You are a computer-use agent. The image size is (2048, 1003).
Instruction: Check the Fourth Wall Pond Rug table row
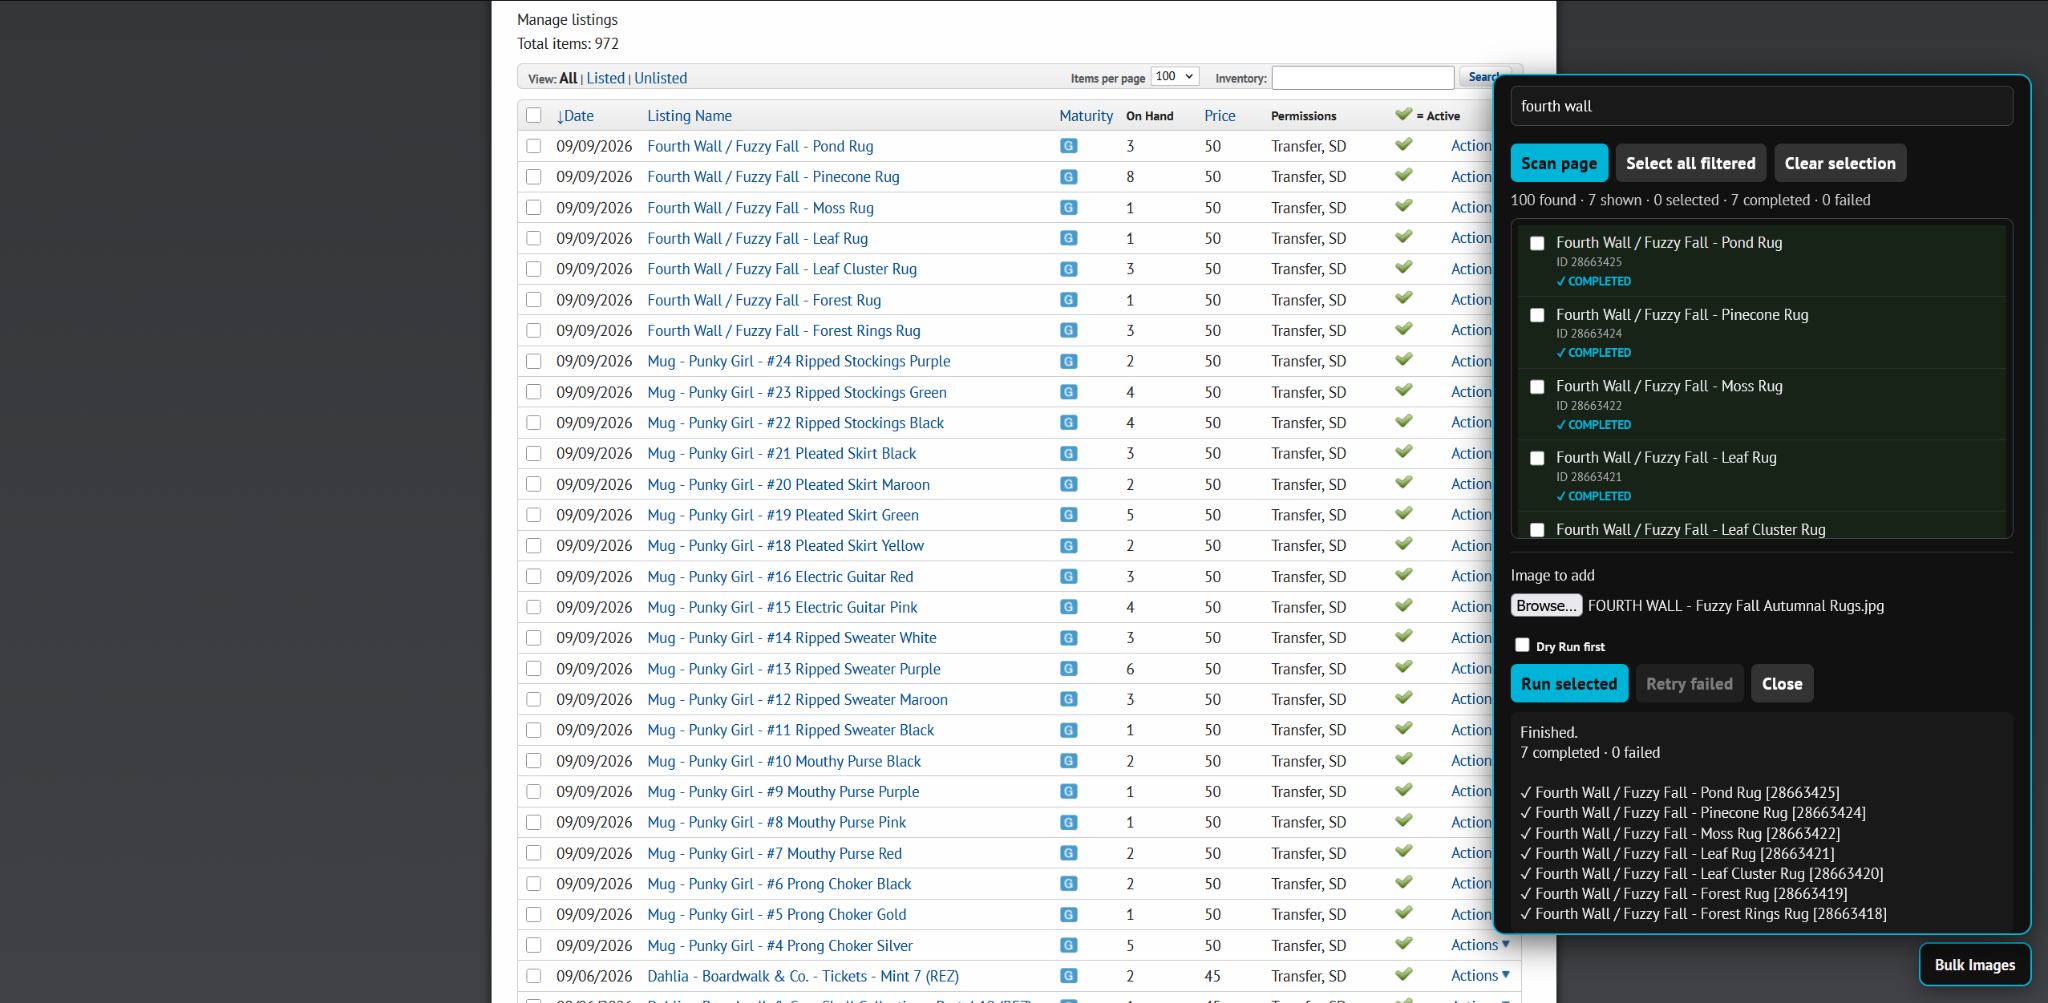coord(534,146)
